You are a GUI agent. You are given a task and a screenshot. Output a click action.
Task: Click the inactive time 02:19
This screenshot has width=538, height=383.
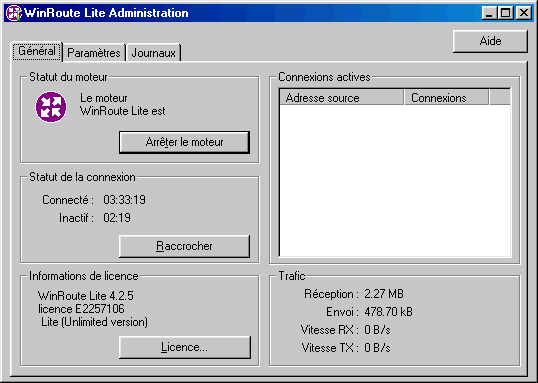[117, 218]
